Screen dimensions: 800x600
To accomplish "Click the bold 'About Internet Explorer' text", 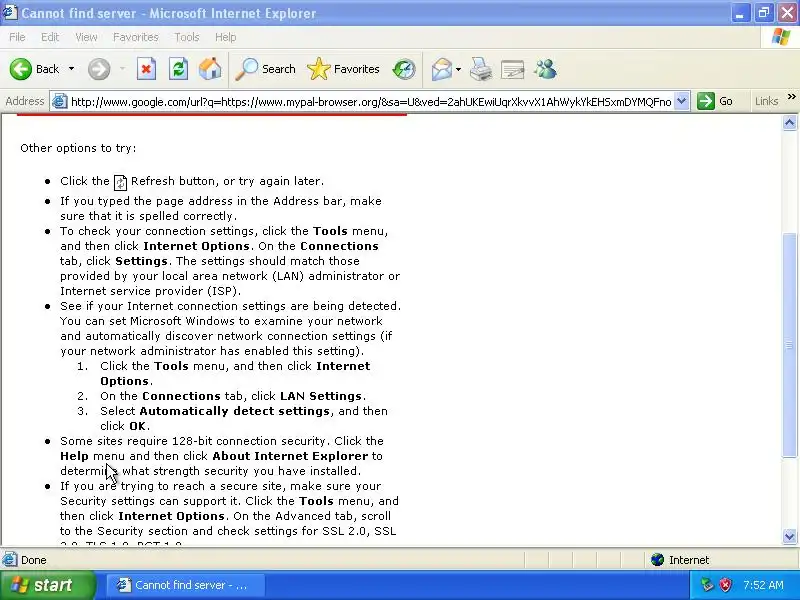I will coord(290,456).
